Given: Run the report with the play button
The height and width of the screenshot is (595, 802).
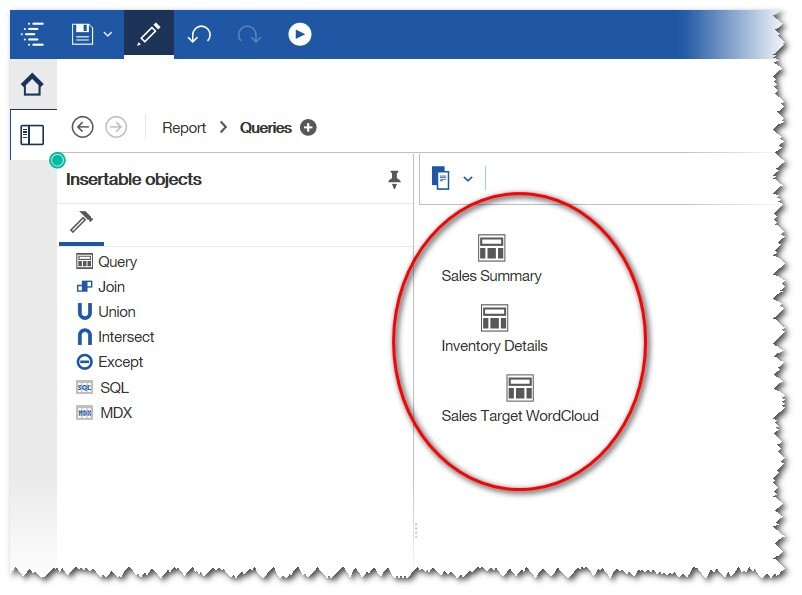Looking at the screenshot, I should 300,34.
